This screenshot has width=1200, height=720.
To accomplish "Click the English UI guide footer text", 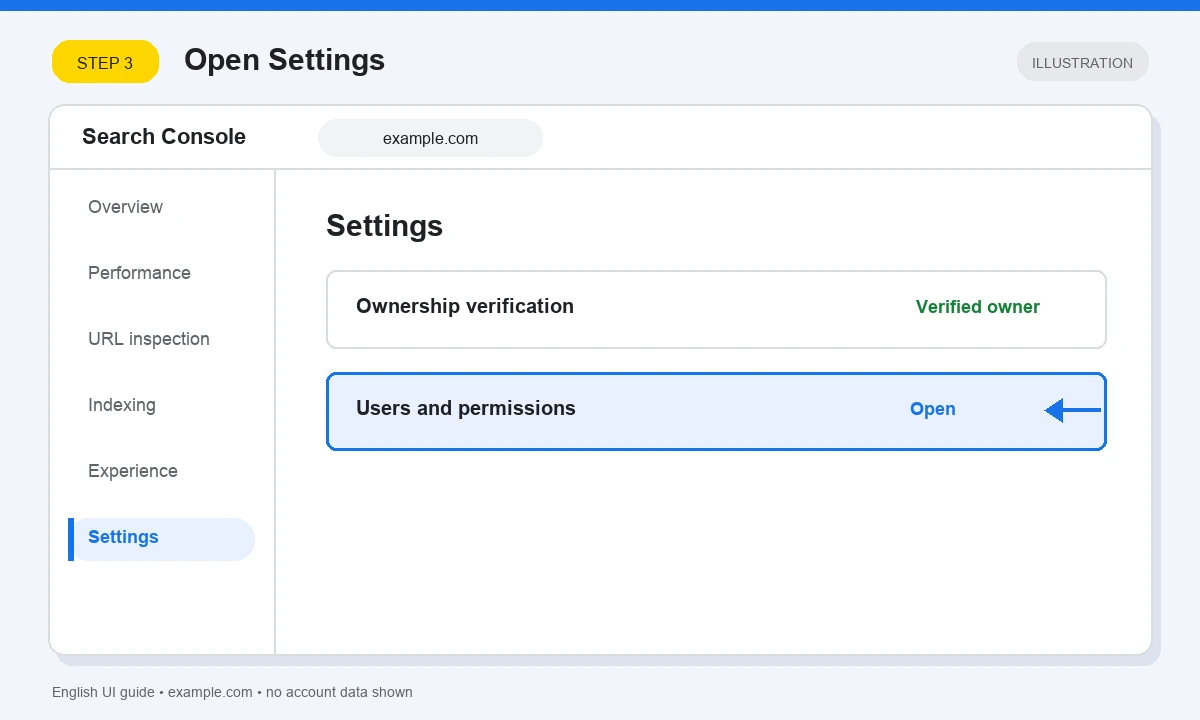I will 232,692.
